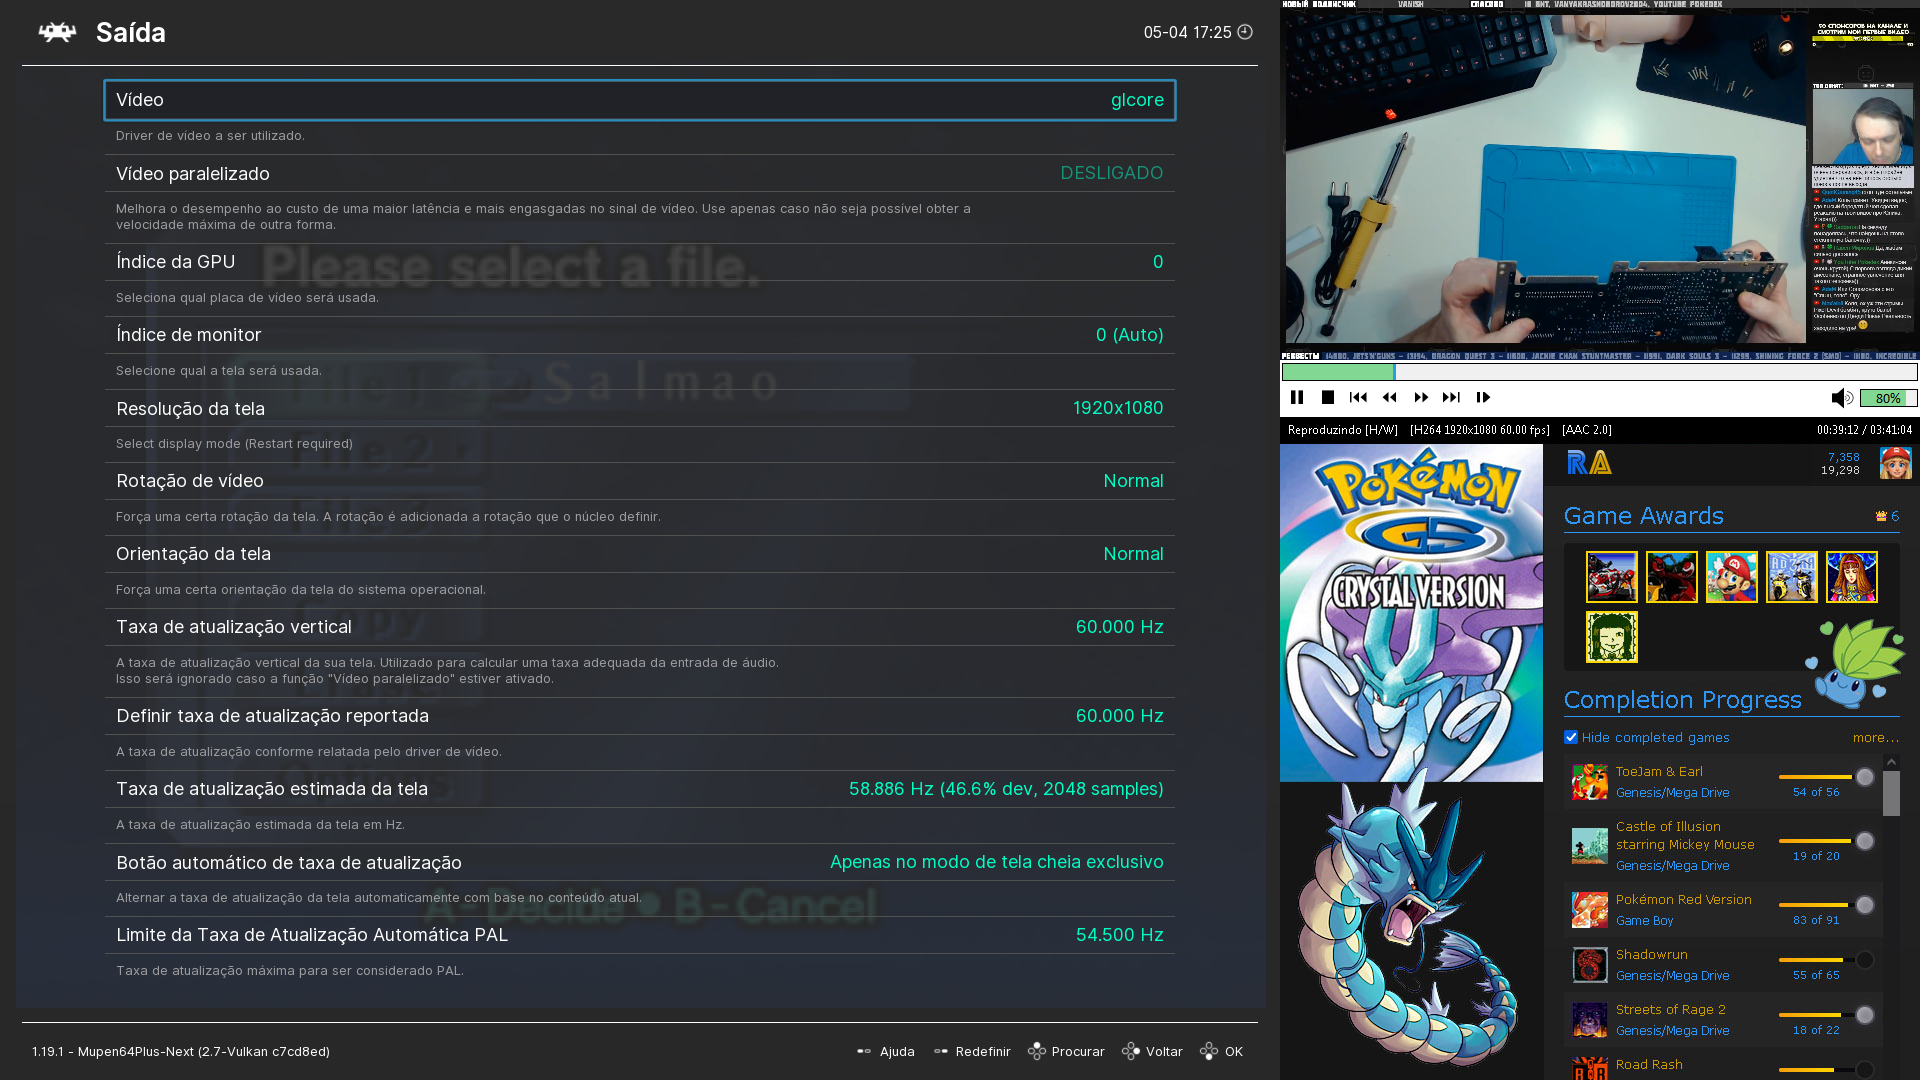Toggle Hide completed games checkbox
Screen dimensions: 1920x1080
[1571, 738]
